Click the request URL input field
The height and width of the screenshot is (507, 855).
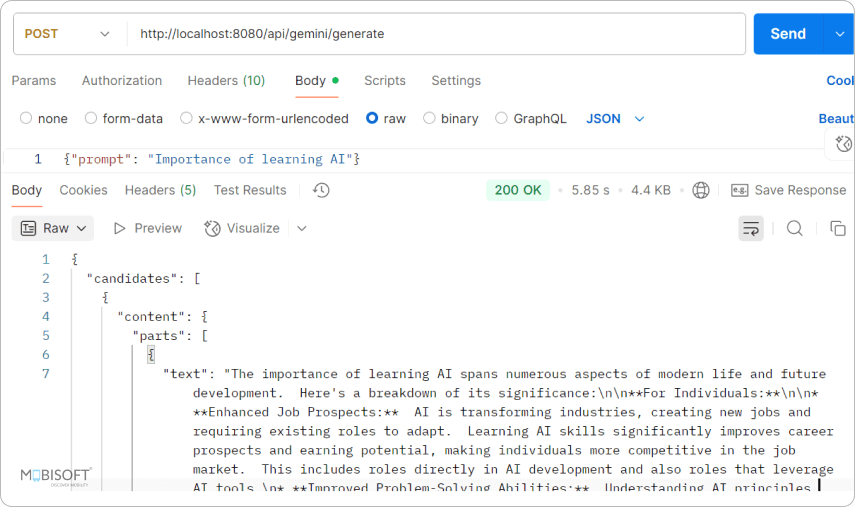click(435, 33)
